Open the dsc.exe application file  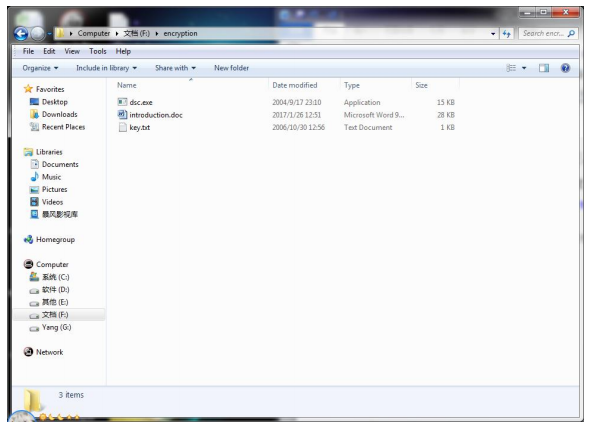pyautogui.click(x=140, y=102)
